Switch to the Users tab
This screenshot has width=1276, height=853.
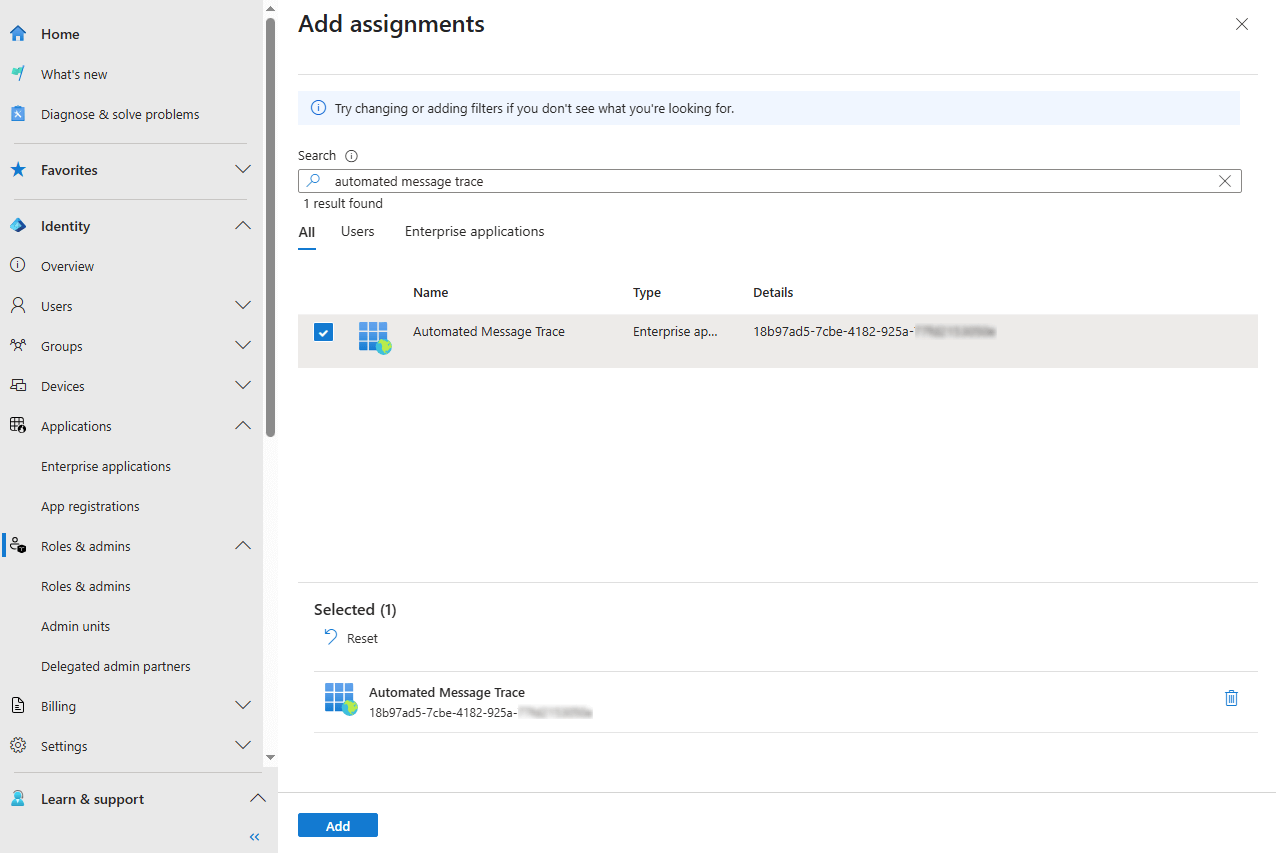pos(357,232)
